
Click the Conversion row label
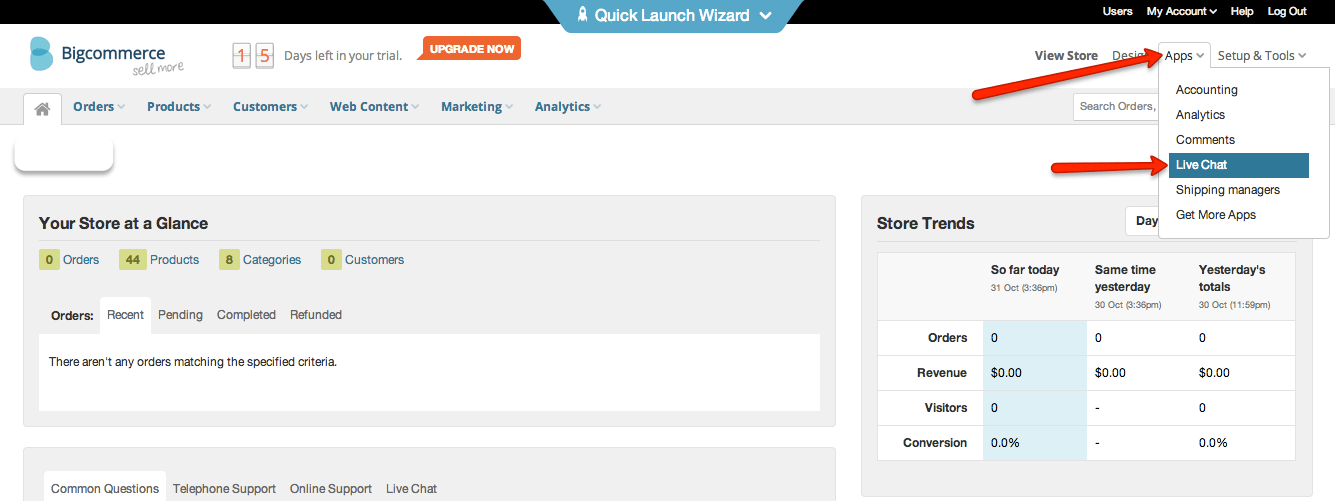point(935,443)
